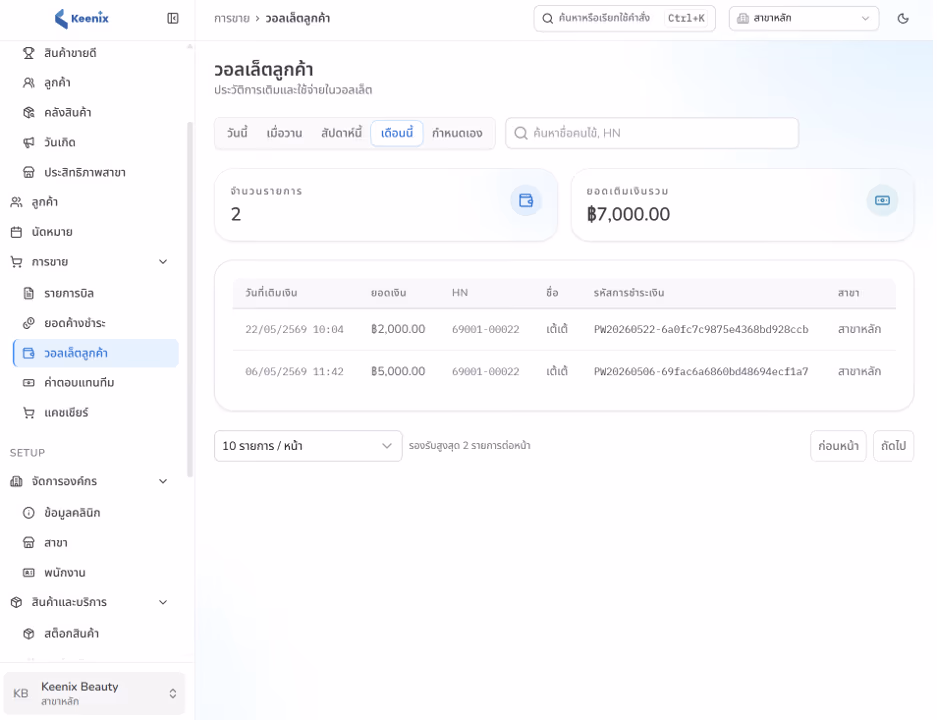The image size is (937, 720).
Task: Click sidebar vertical scrollbar
Action: [x=190, y=299]
